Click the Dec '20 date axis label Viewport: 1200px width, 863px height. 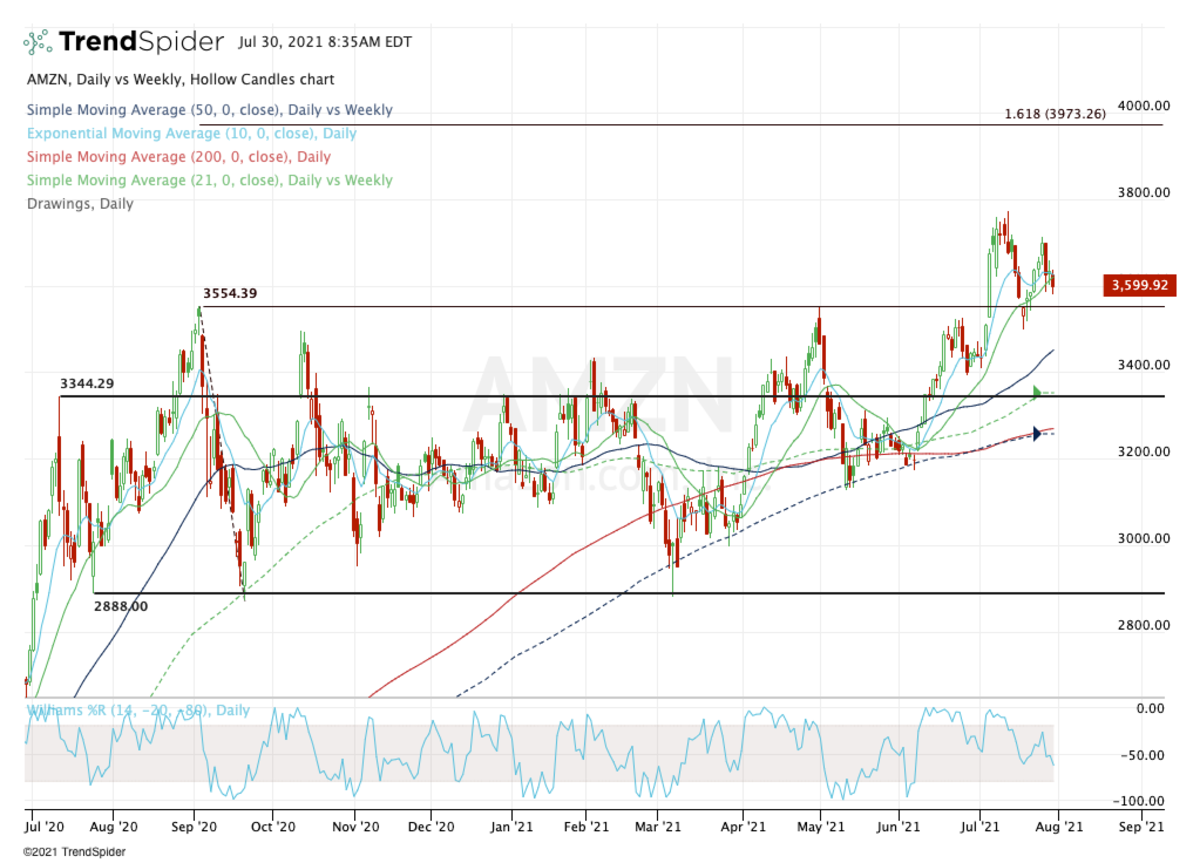pos(432,827)
